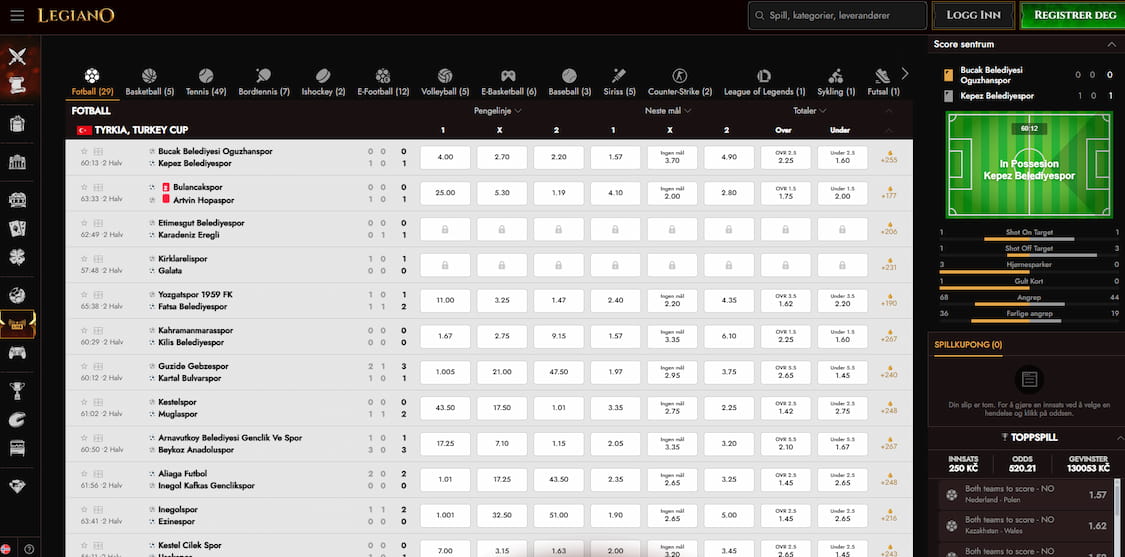Favorite the Guzide Gebzespor match star
This screenshot has height=557, width=1125.
[84, 366]
